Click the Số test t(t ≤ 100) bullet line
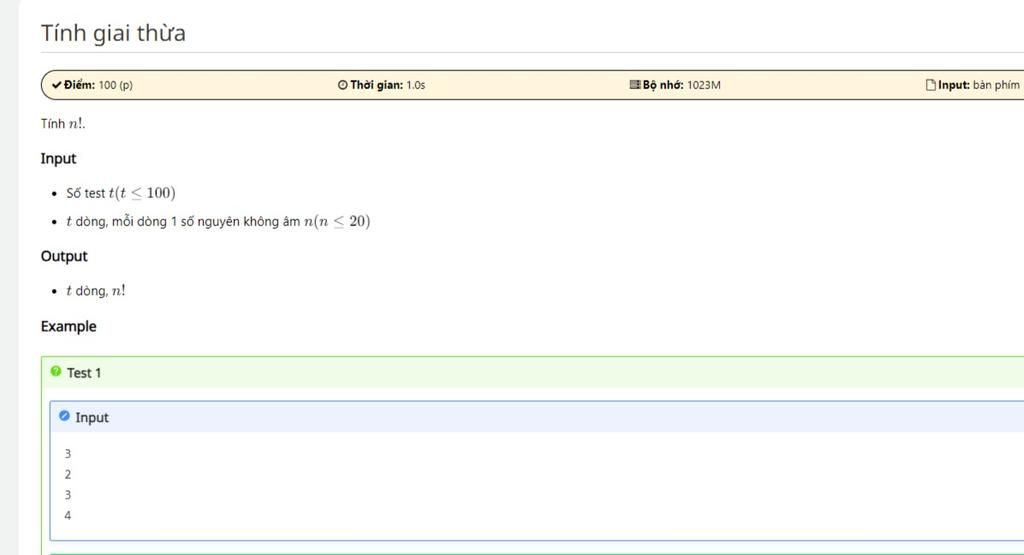The image size is (1024, 555). [x=121, y=193]
